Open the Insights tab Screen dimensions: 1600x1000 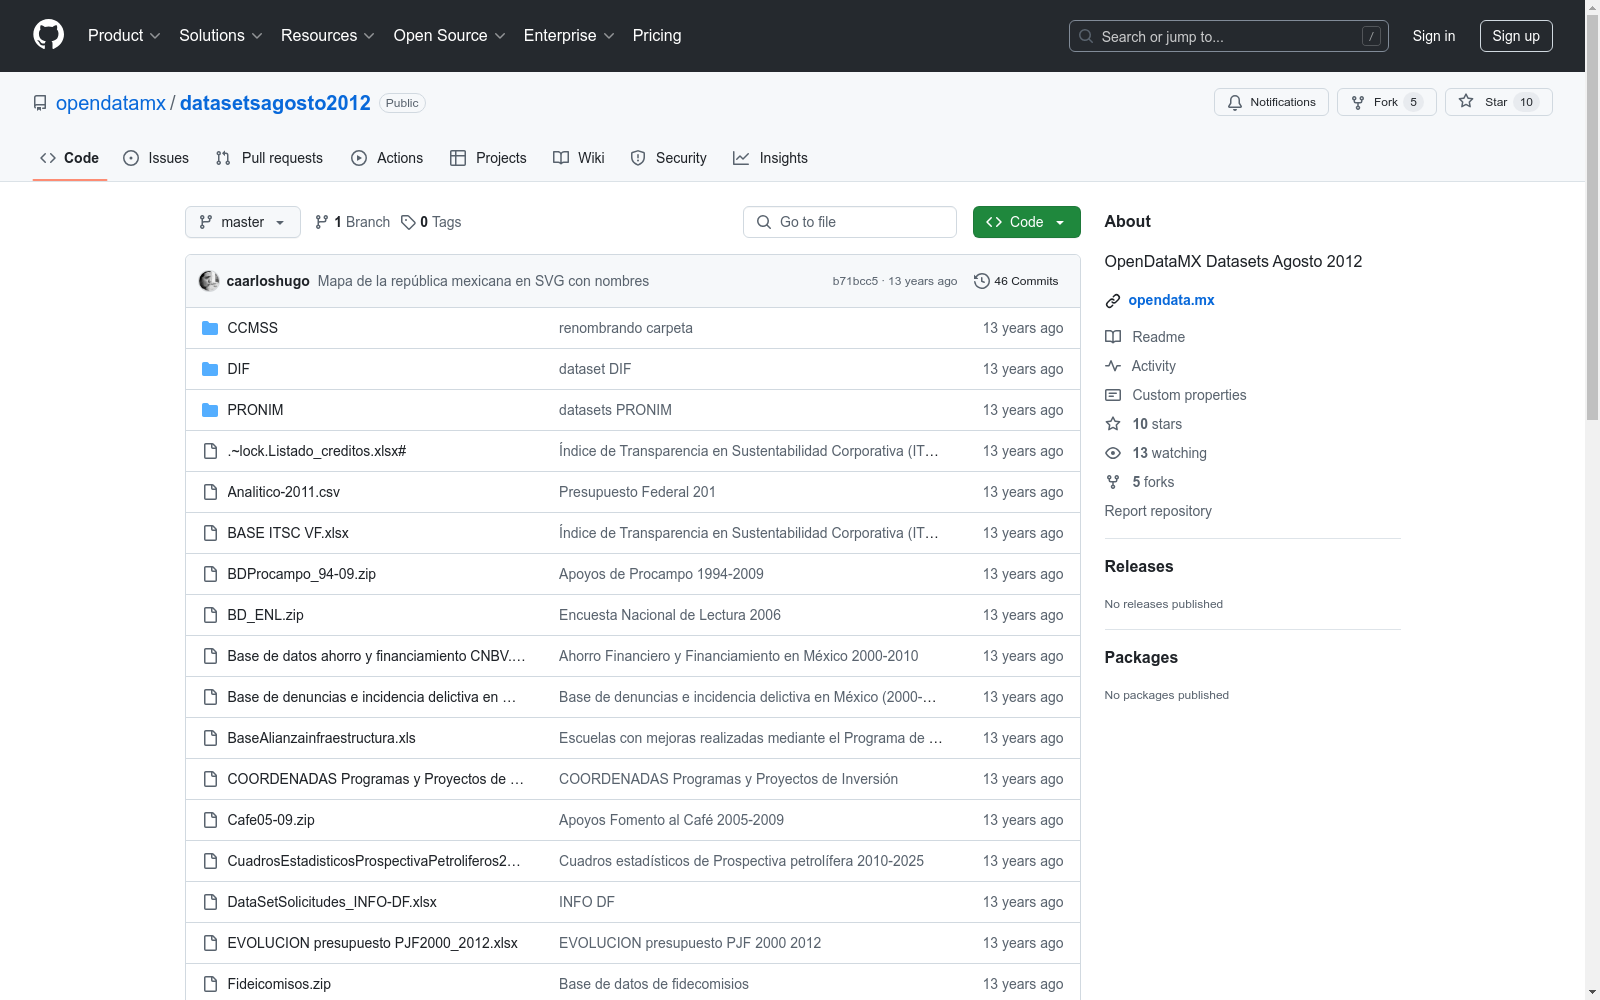tap(770, 158)
